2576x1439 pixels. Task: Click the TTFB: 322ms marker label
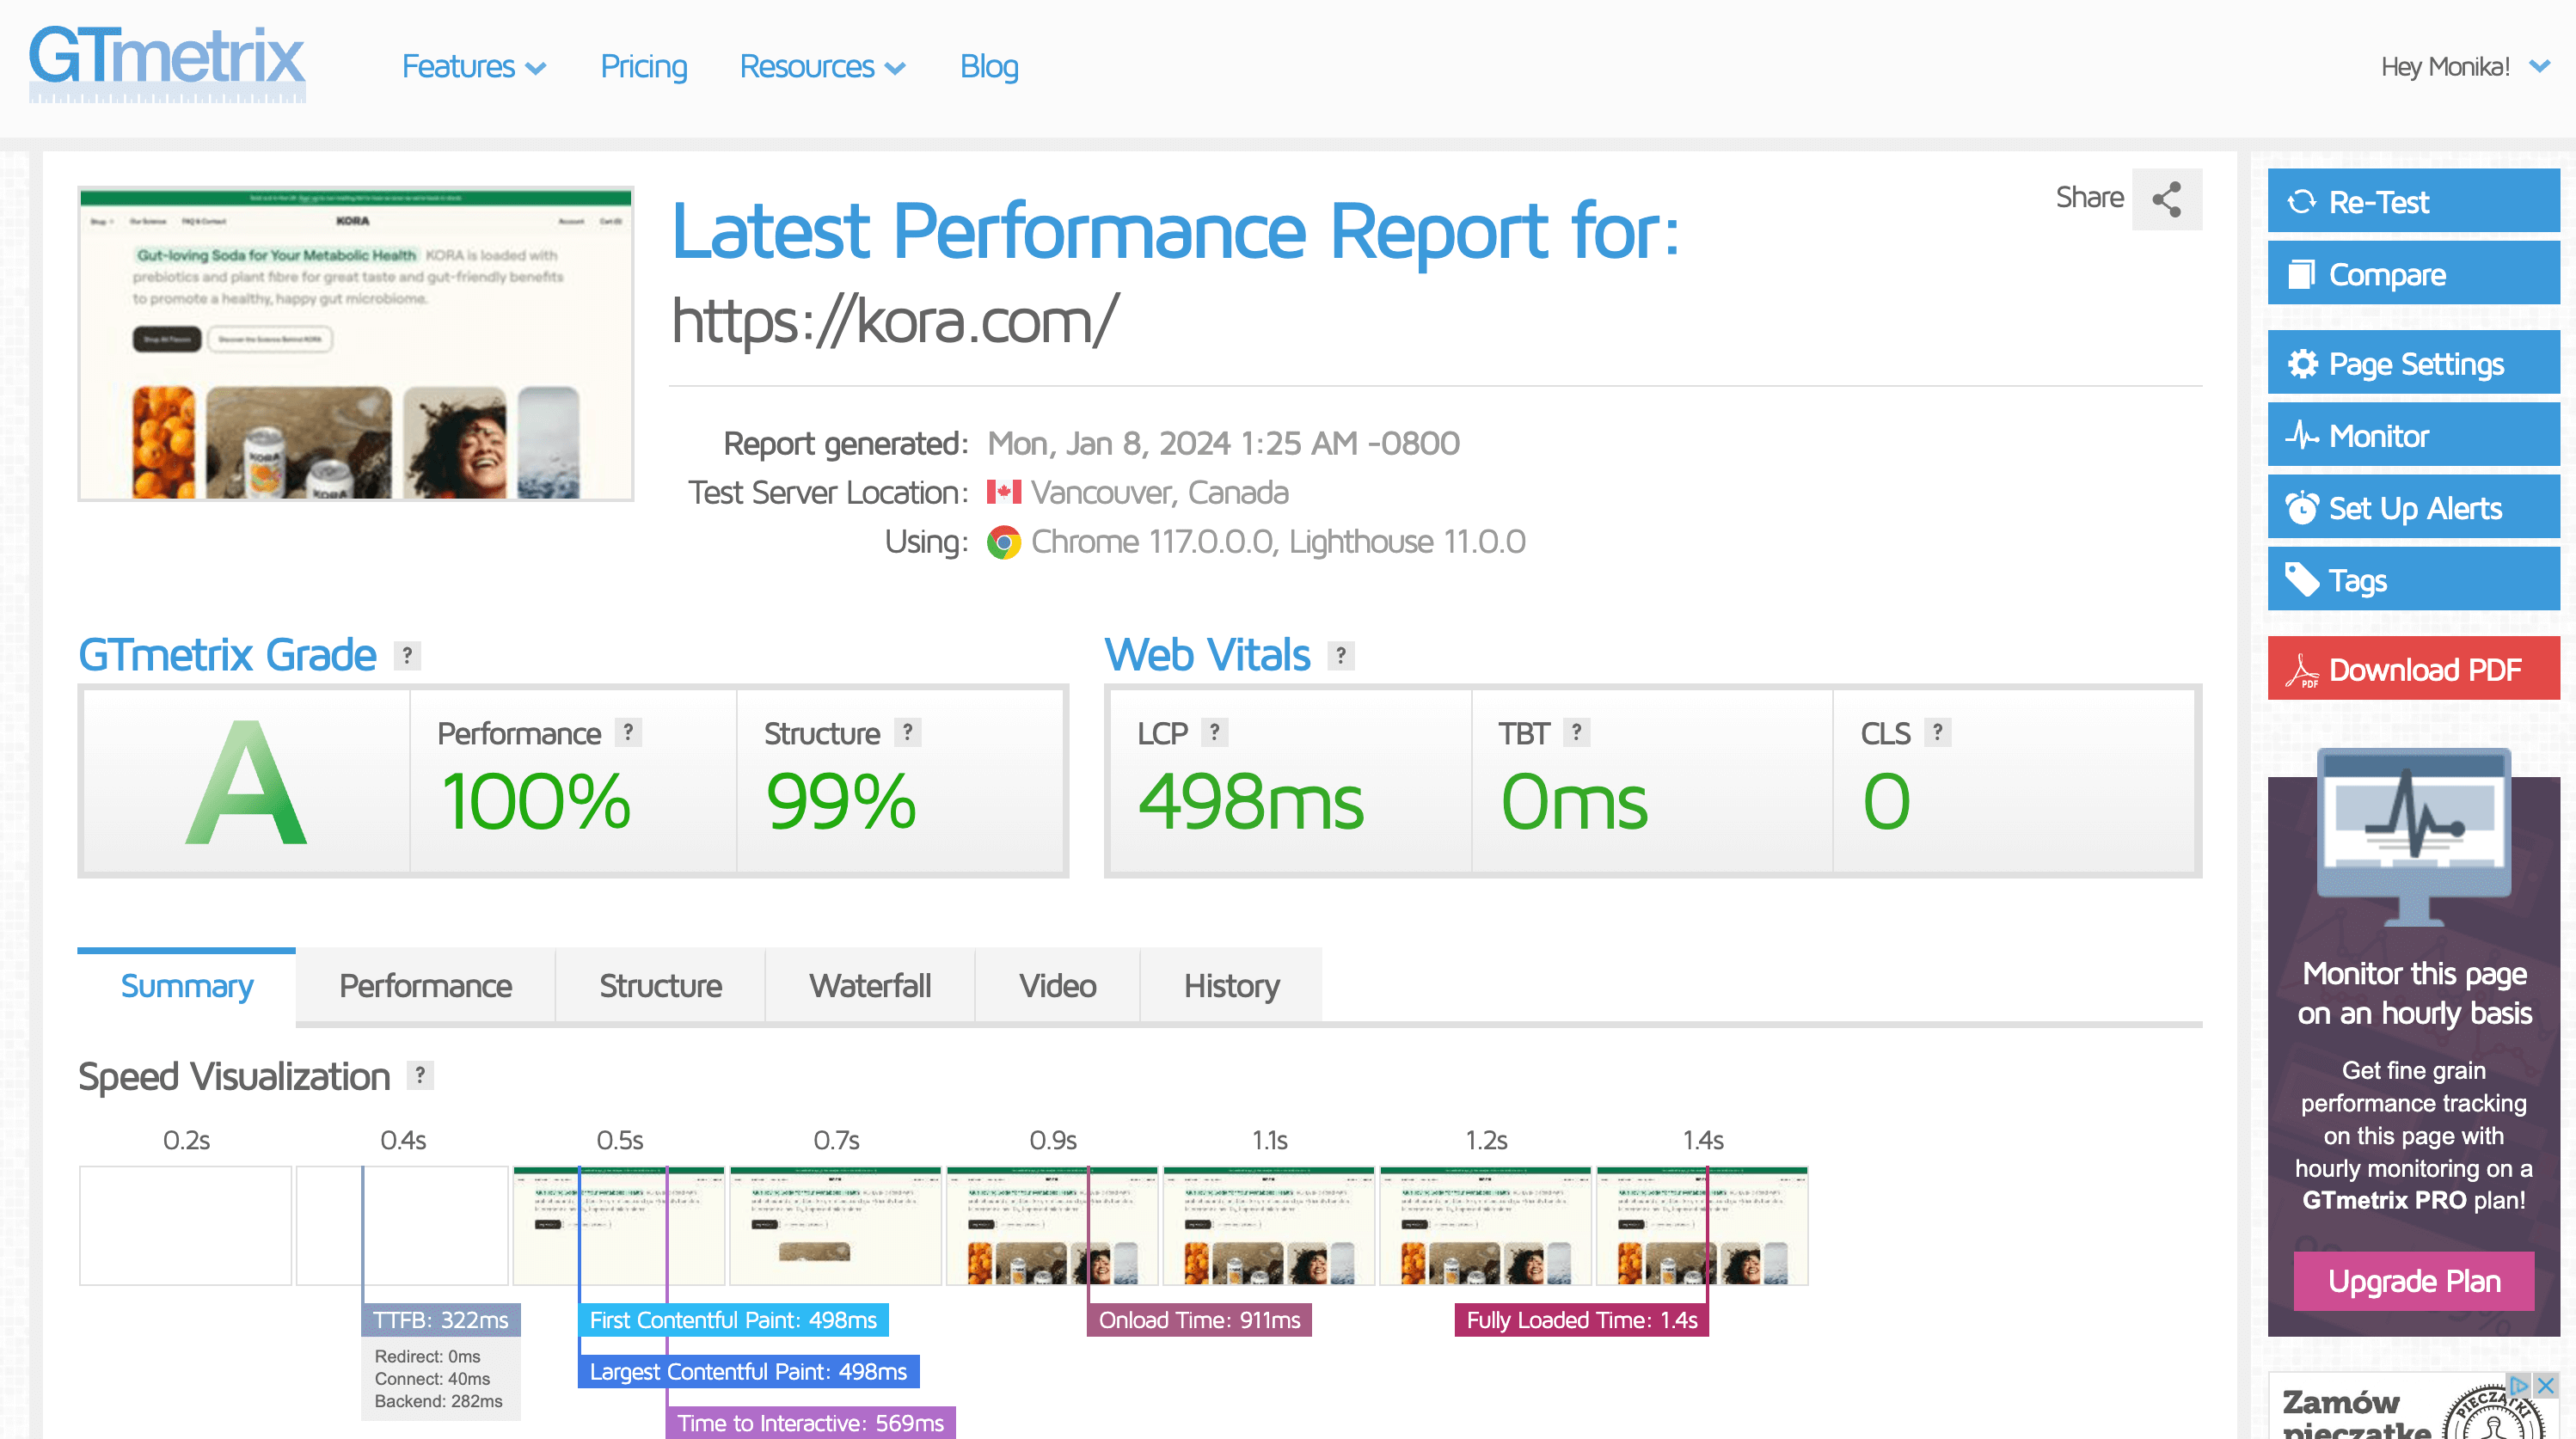coord(441,1320)
